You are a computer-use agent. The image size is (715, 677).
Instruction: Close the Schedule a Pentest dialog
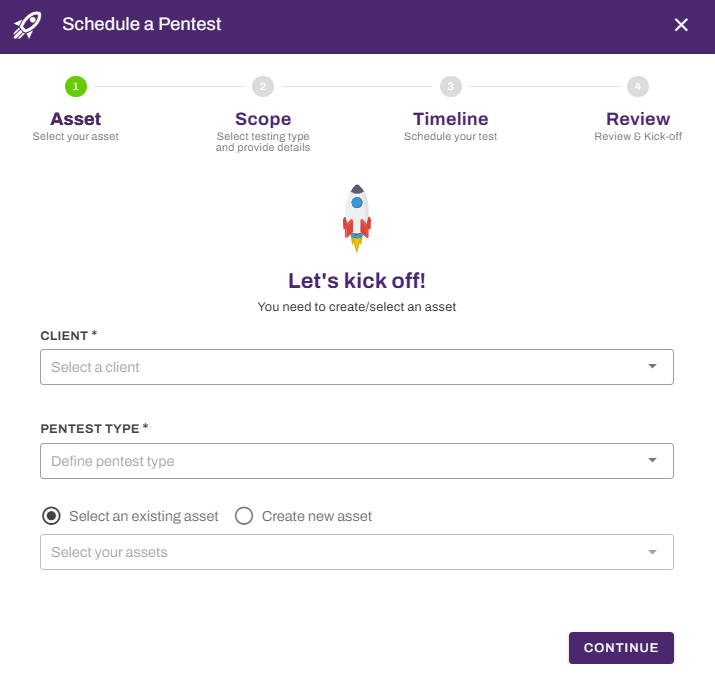[x=681, y=25]
